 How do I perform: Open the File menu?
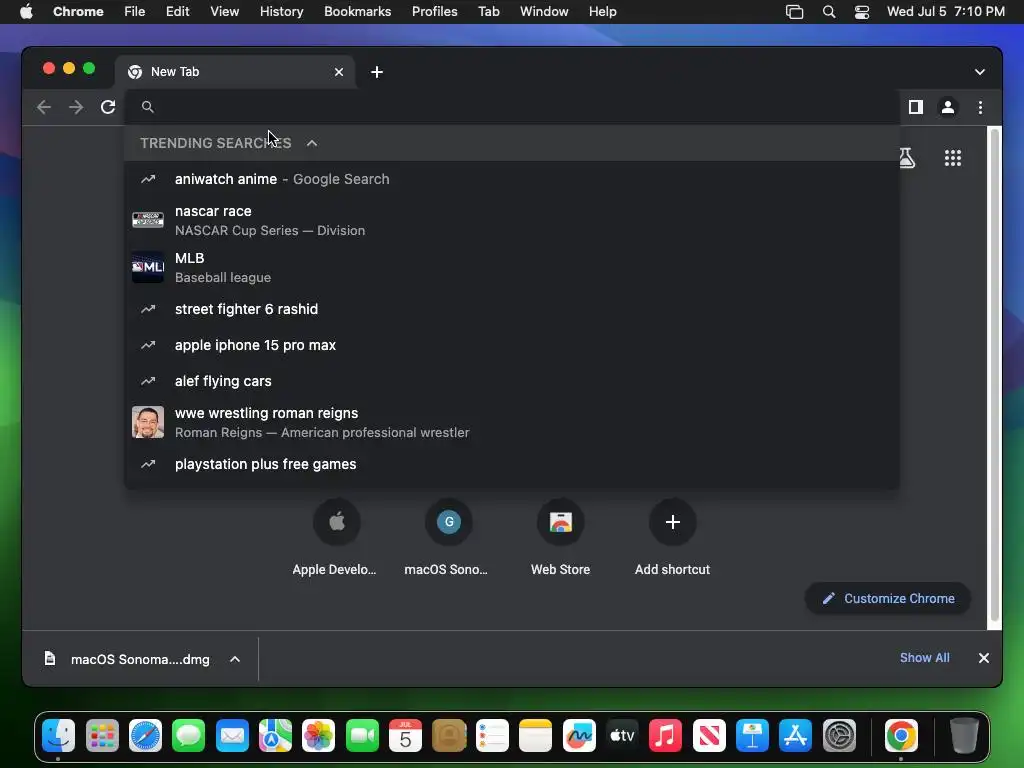[135, 12]
